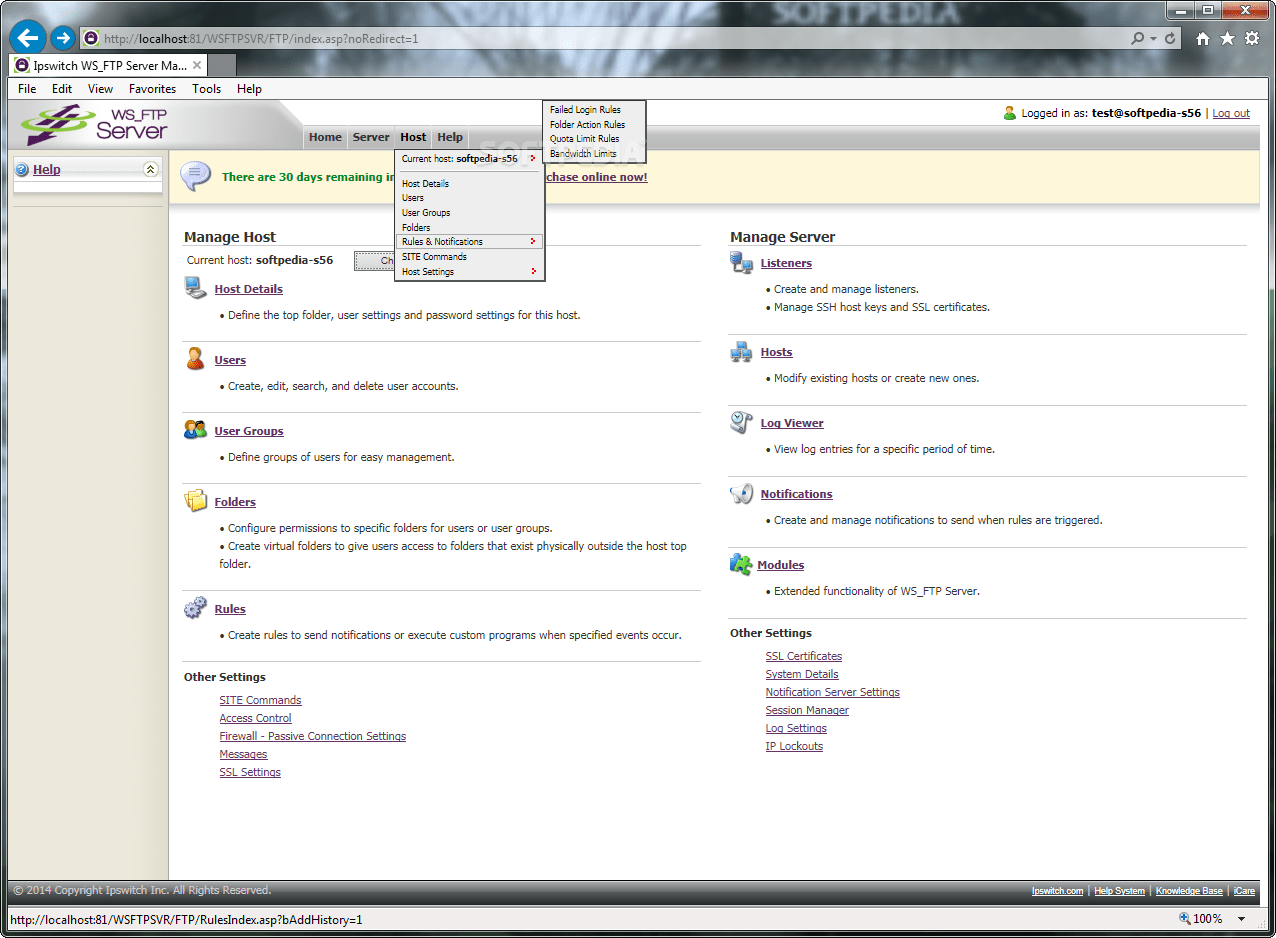Click the browser Forward arrow button

tap(63, 39)
